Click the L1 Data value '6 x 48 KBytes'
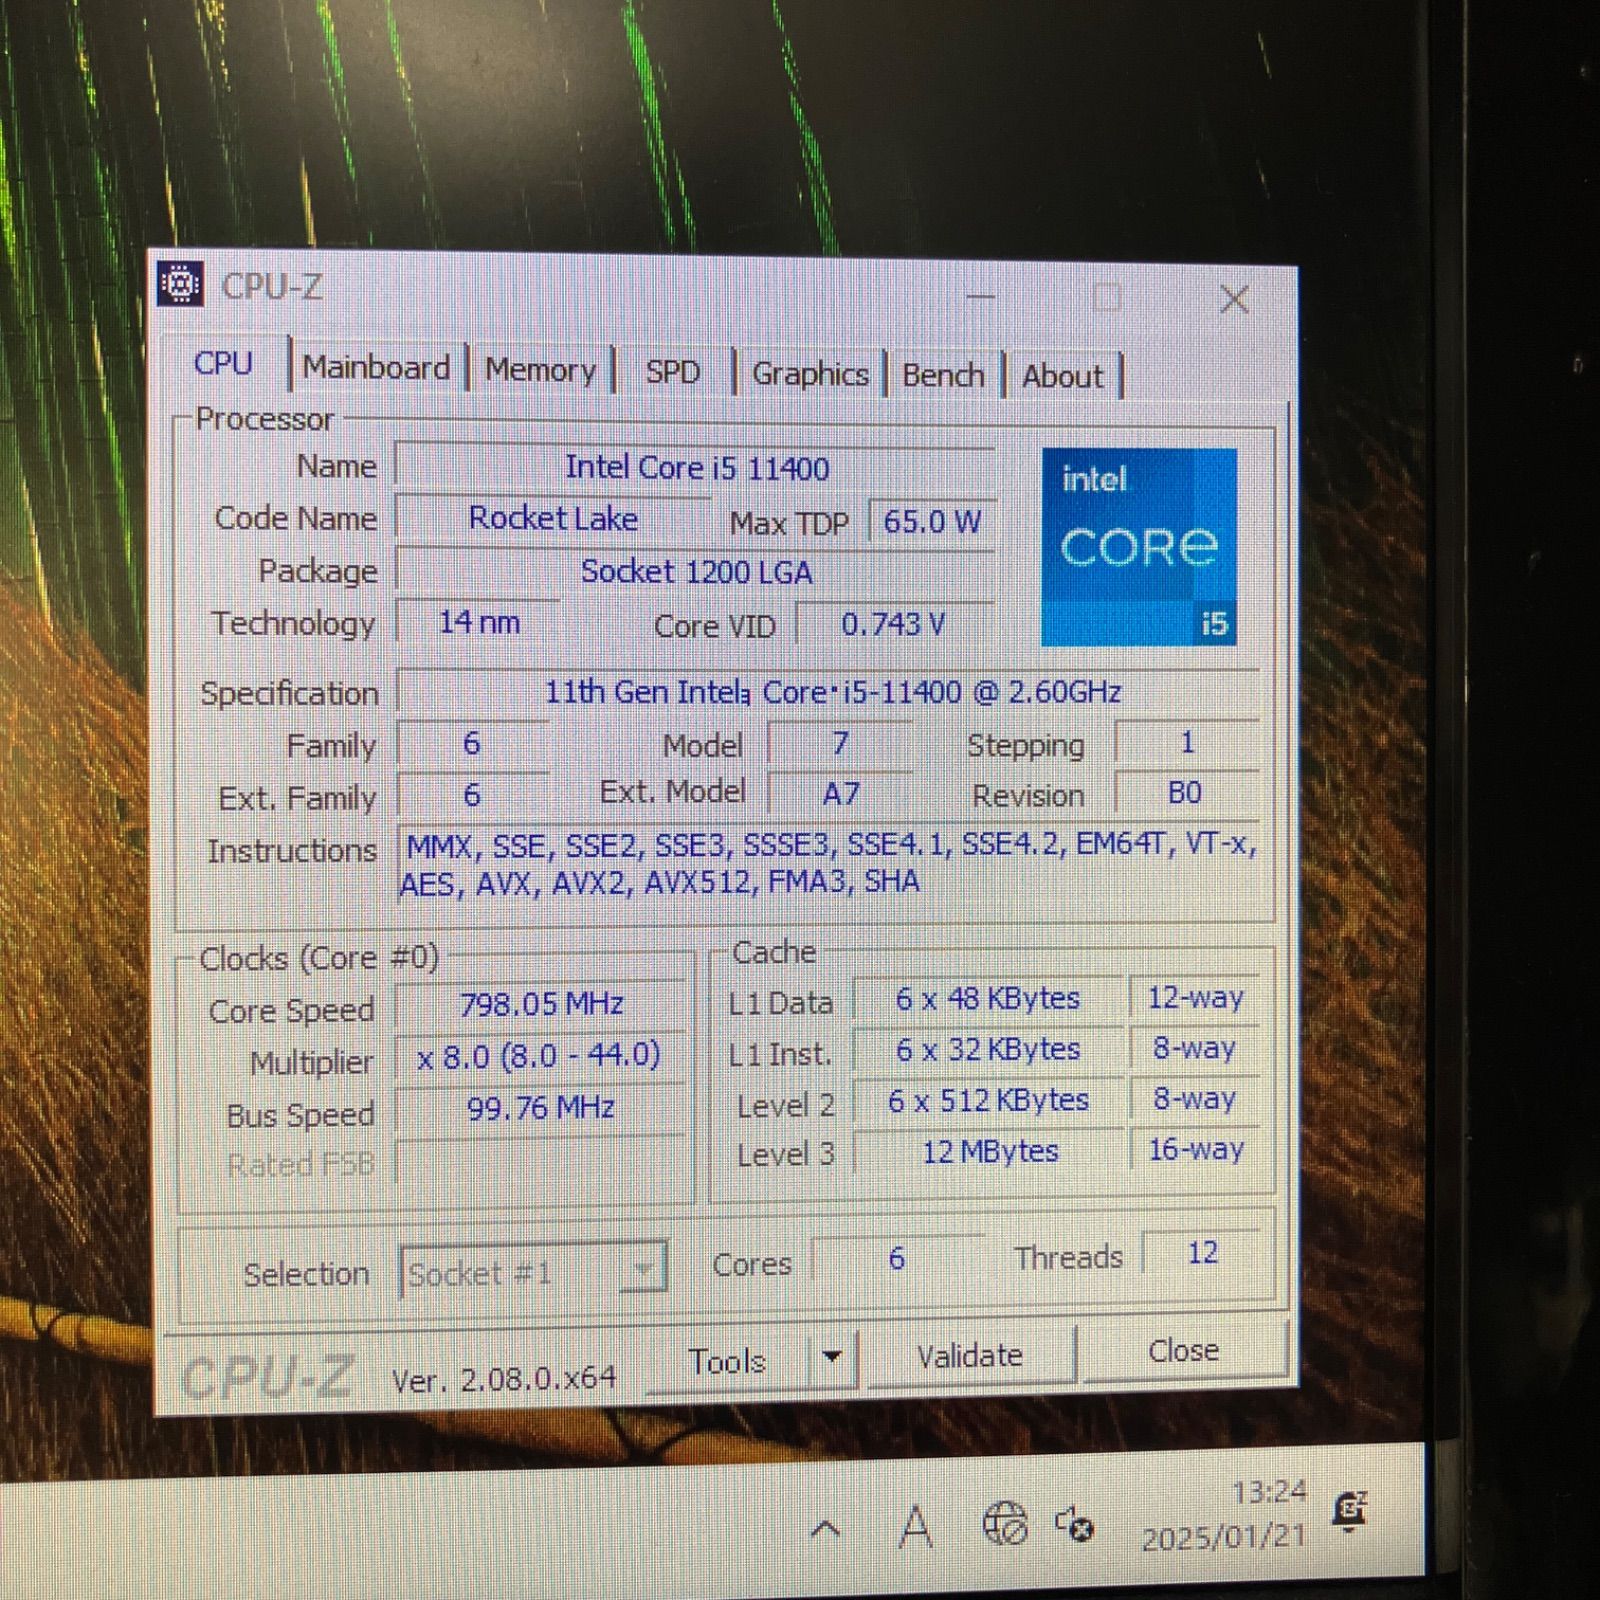This screenshot has width=1600, height=1600. (988, 999)
